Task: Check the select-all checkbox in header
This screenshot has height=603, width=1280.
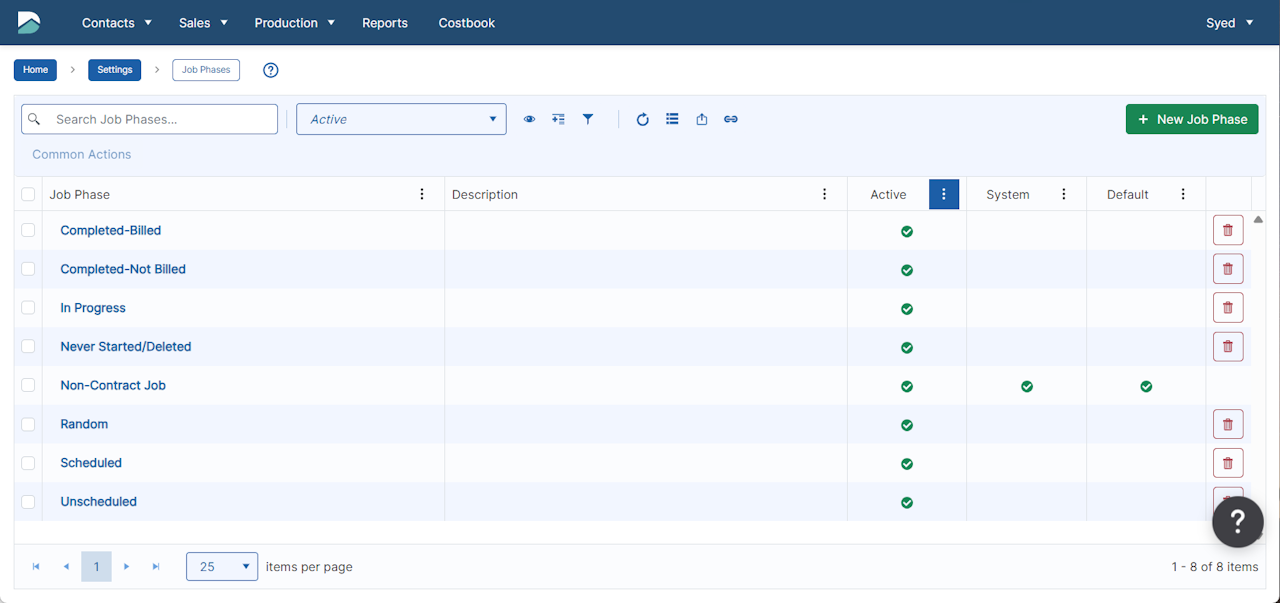Action: pyautogui.click(x=28, y=195)
